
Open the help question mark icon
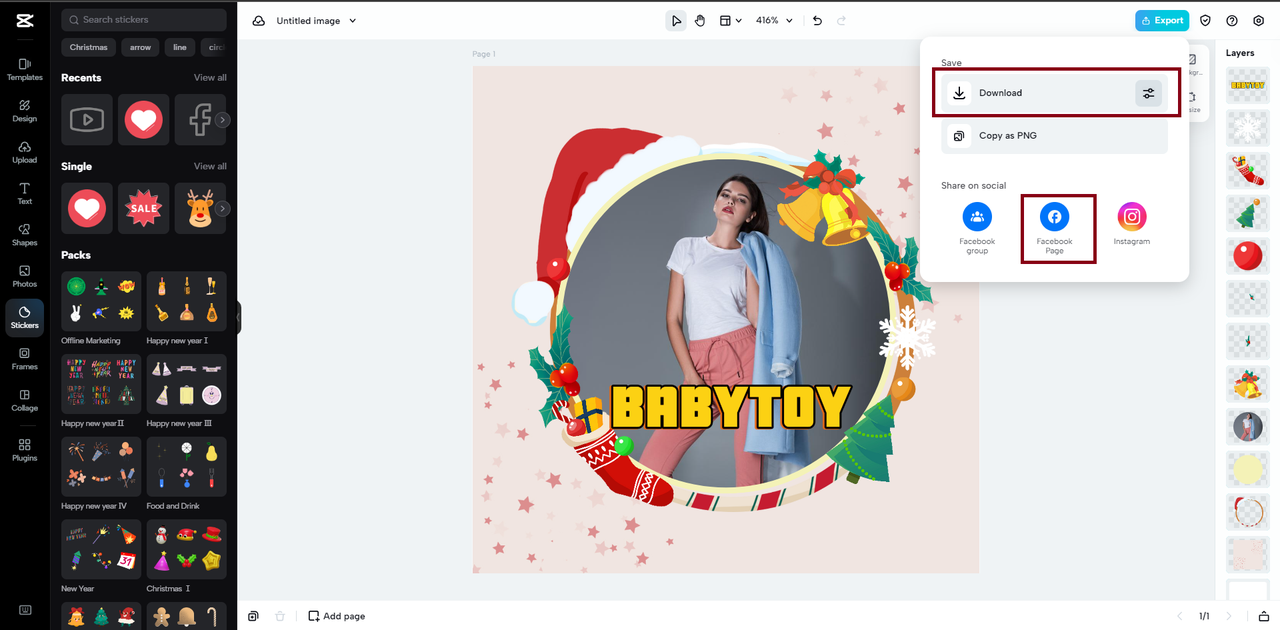pyautogui.click(x=1231, y=21)
